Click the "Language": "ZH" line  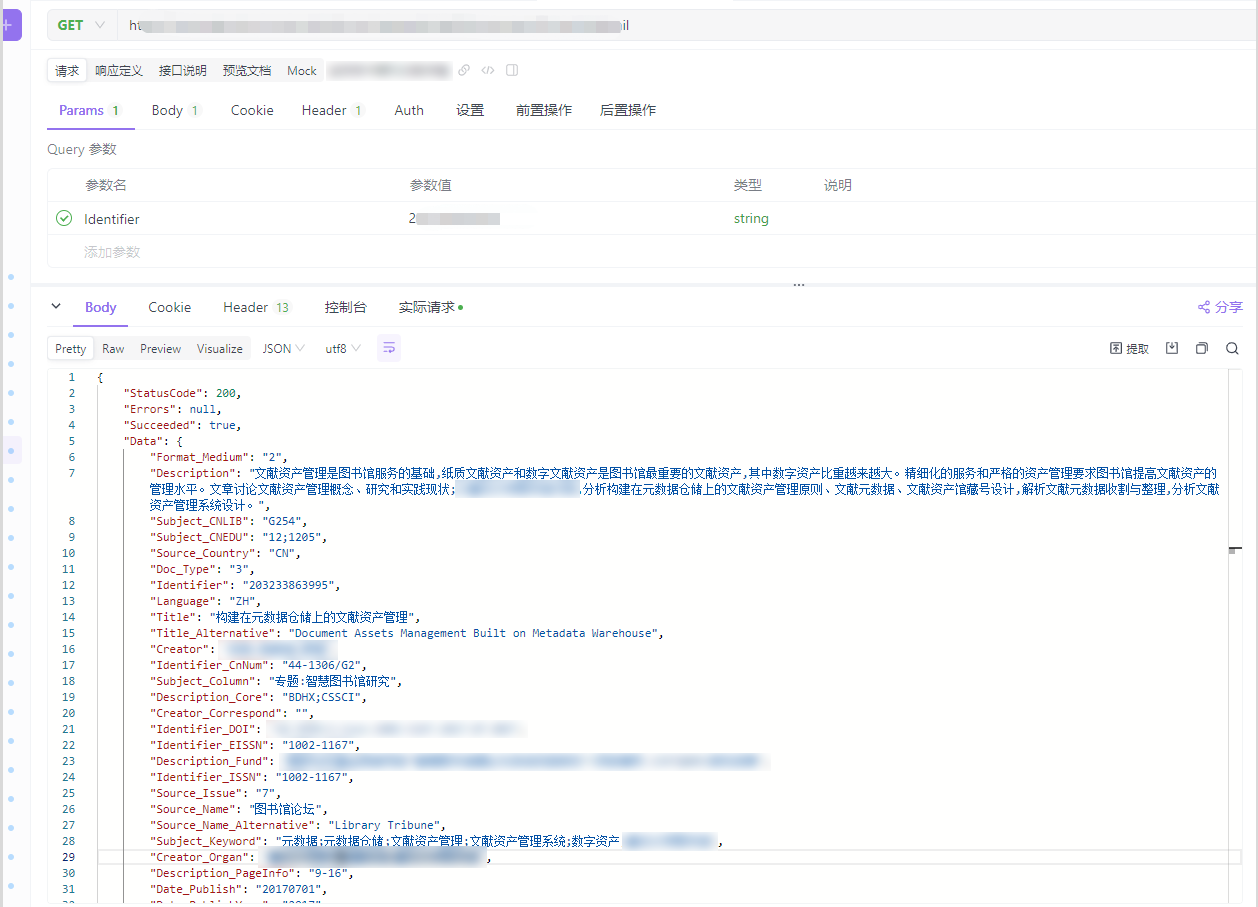click(x=205, y=601)
